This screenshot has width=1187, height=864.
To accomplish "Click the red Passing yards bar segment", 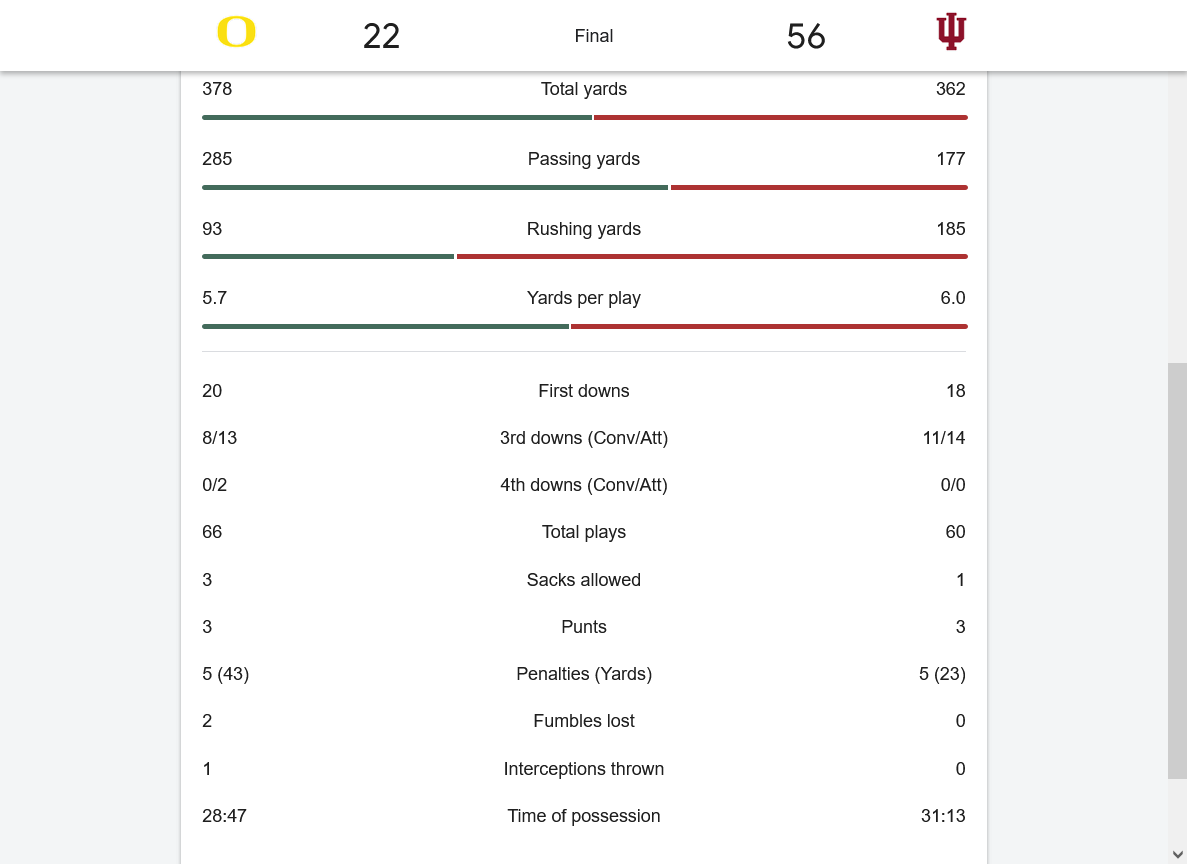I will point(819,187).
